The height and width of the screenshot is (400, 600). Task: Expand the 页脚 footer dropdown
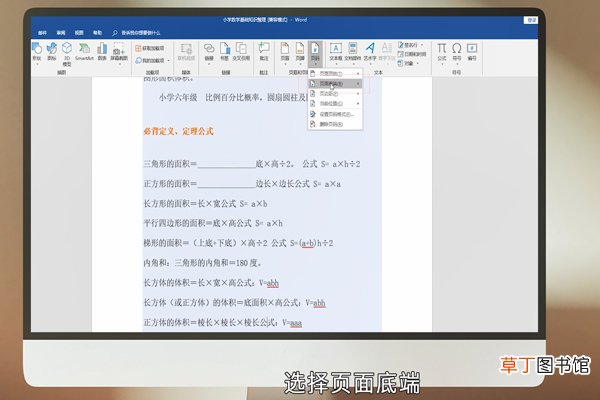(300, 64)
